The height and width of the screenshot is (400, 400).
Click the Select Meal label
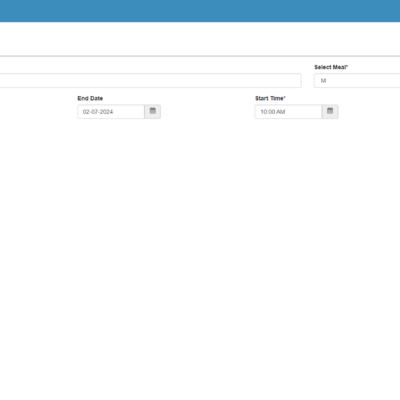330,67
